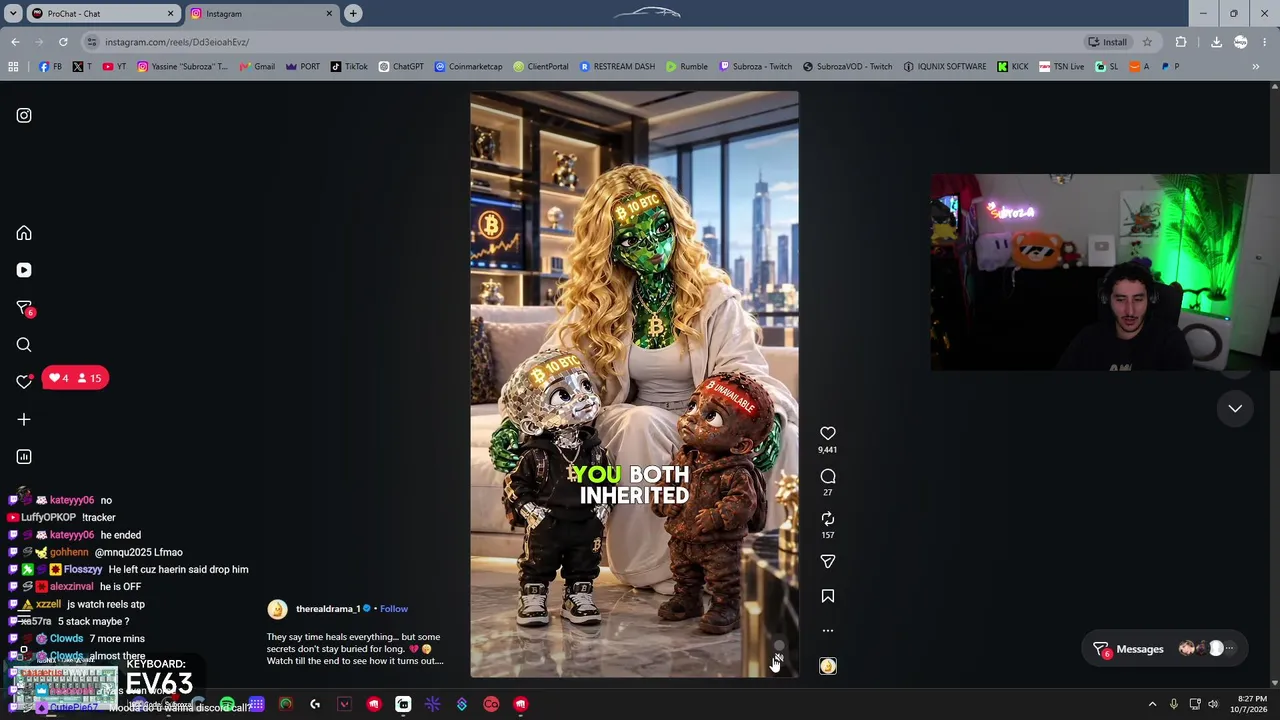Open the reel's comments bubble
Viewport: 1280px width, 720px height.
828,476
